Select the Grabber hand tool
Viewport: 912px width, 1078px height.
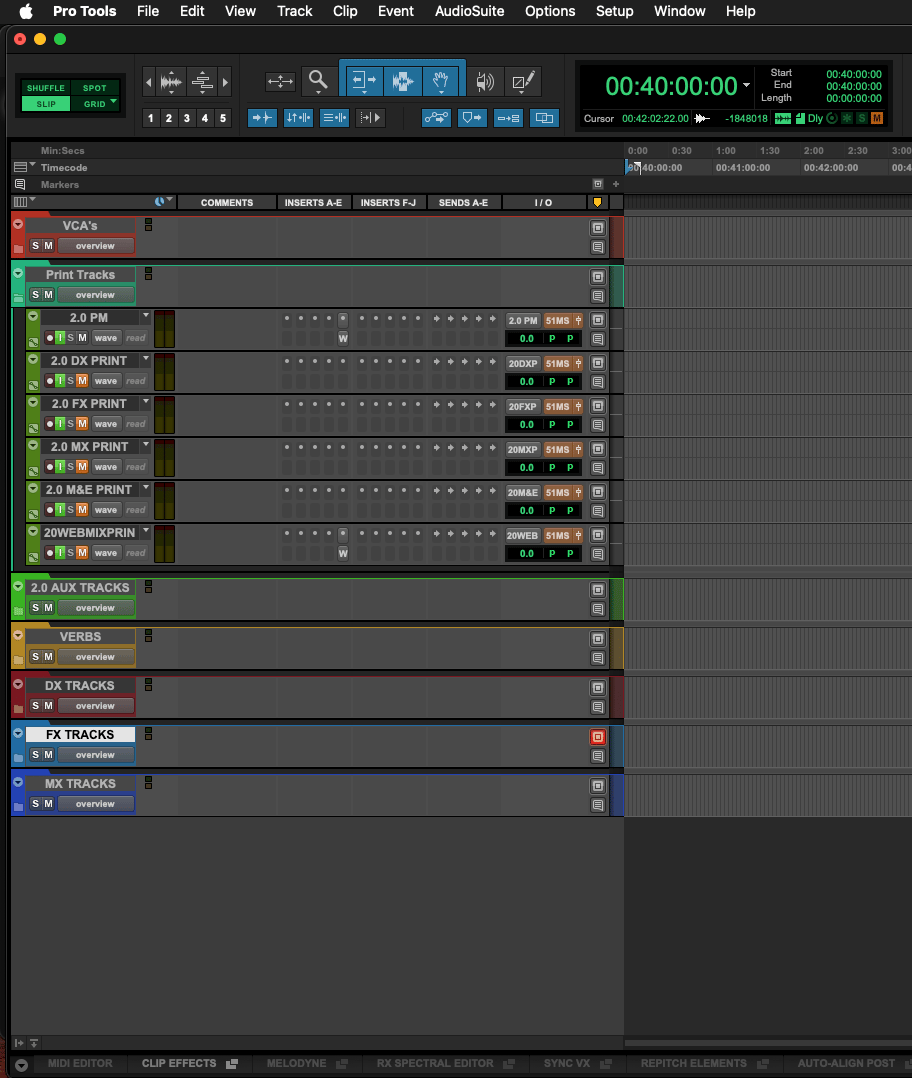[x=441, y=81]
